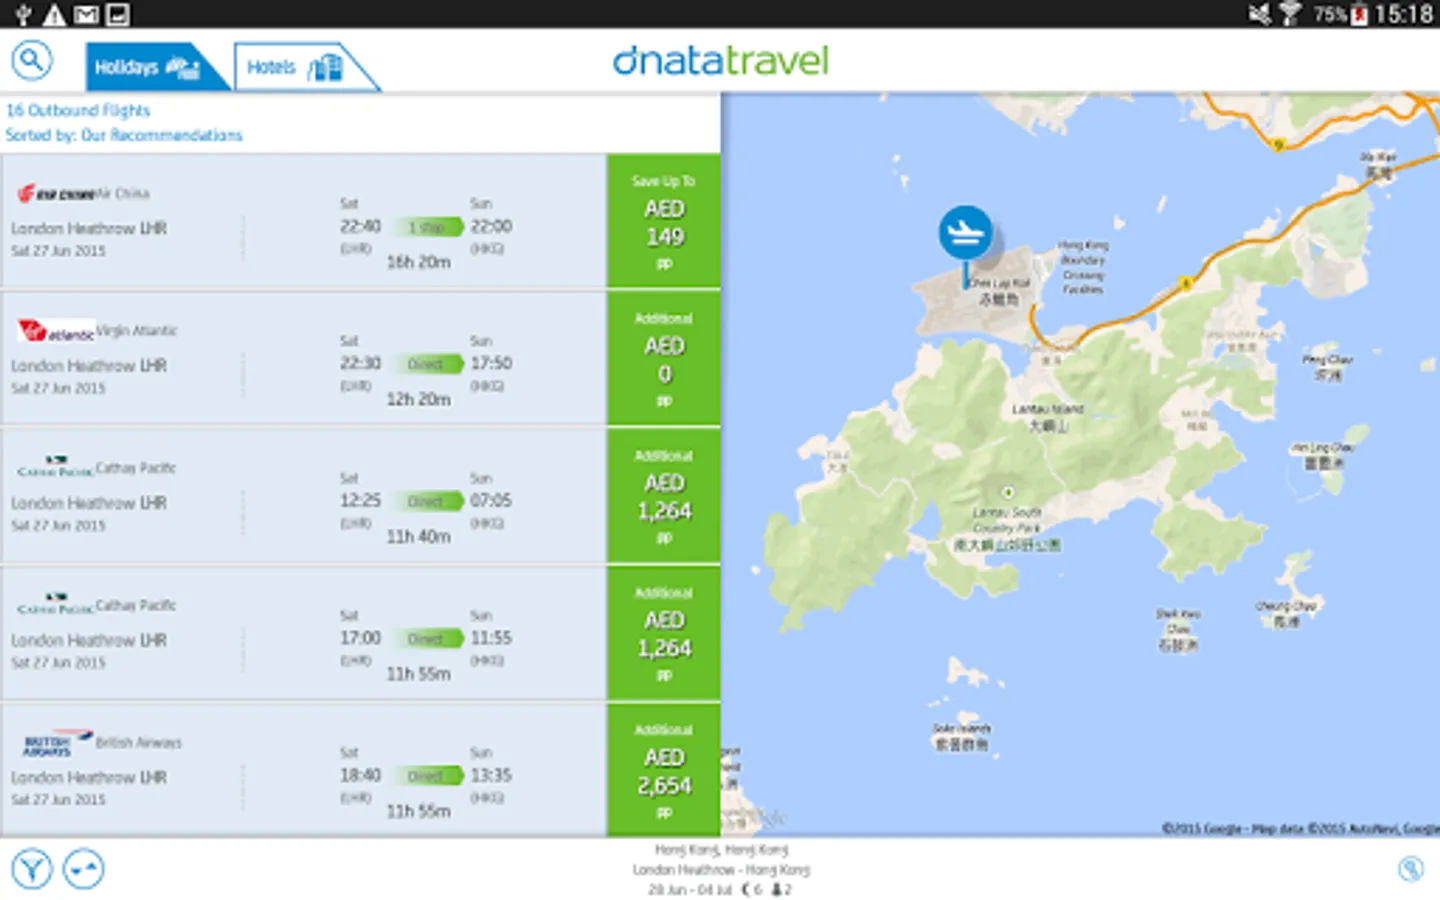Select the Save Up To AED 149 price
The image size is (1440, 900).
(664, 221)
